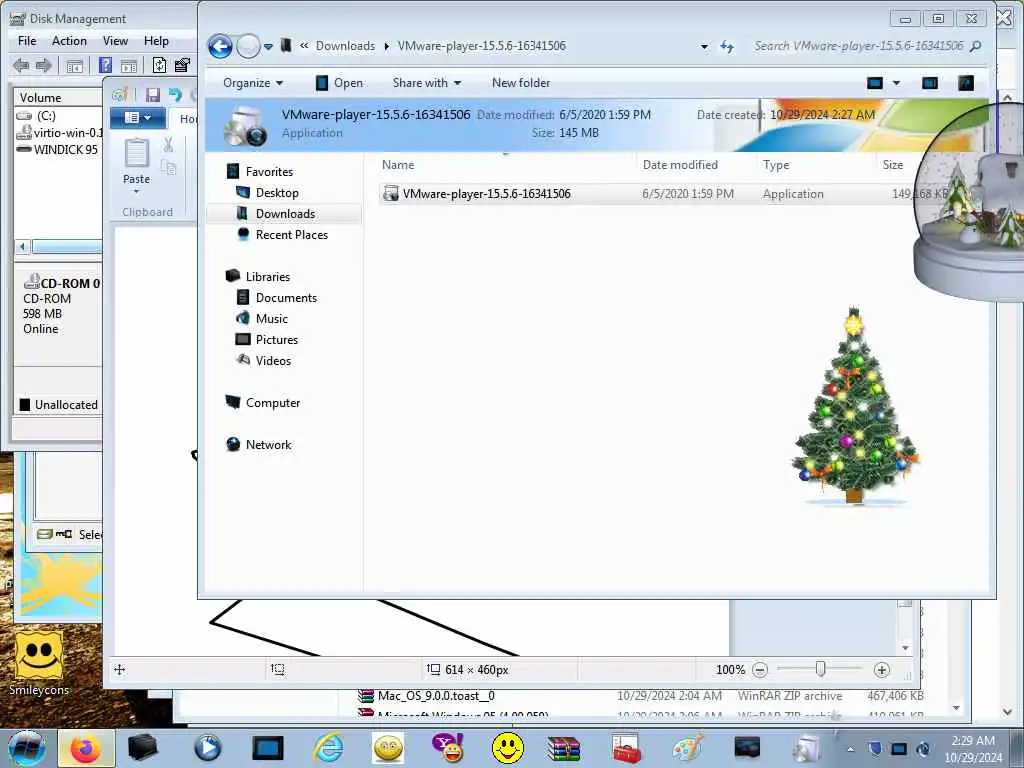
Task: Toggle the preview pane icon
Action: point(930,83)
